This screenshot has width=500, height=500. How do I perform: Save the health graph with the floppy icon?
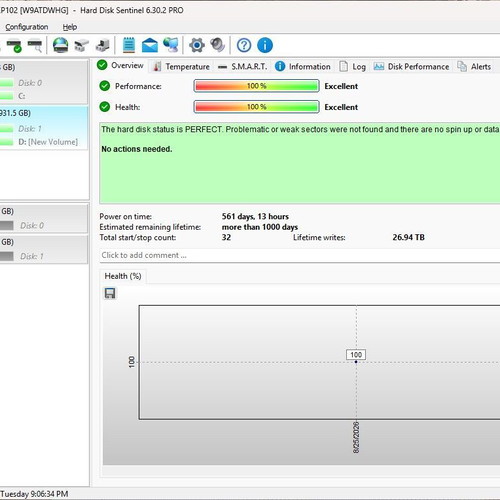tap(110, 293)
